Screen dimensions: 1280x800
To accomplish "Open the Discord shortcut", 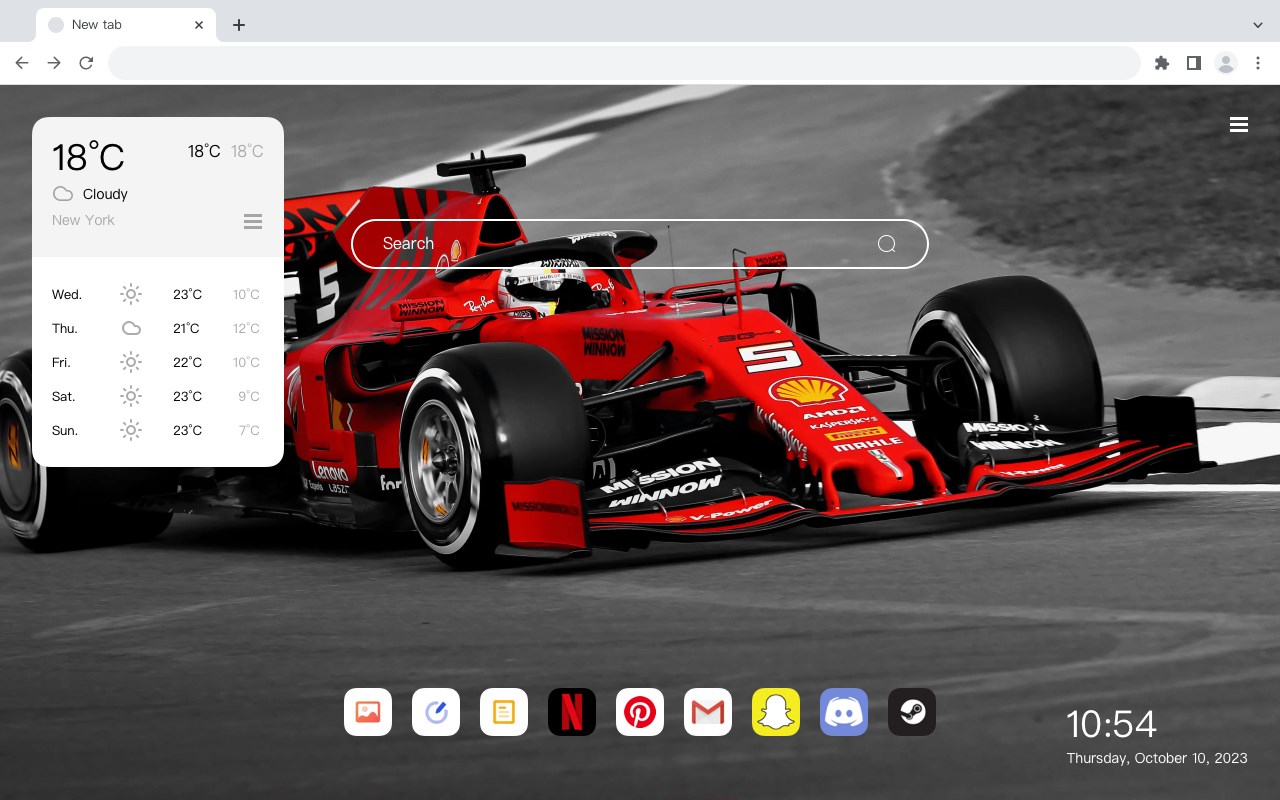I will pyautogui.click(x=844, y=712).
